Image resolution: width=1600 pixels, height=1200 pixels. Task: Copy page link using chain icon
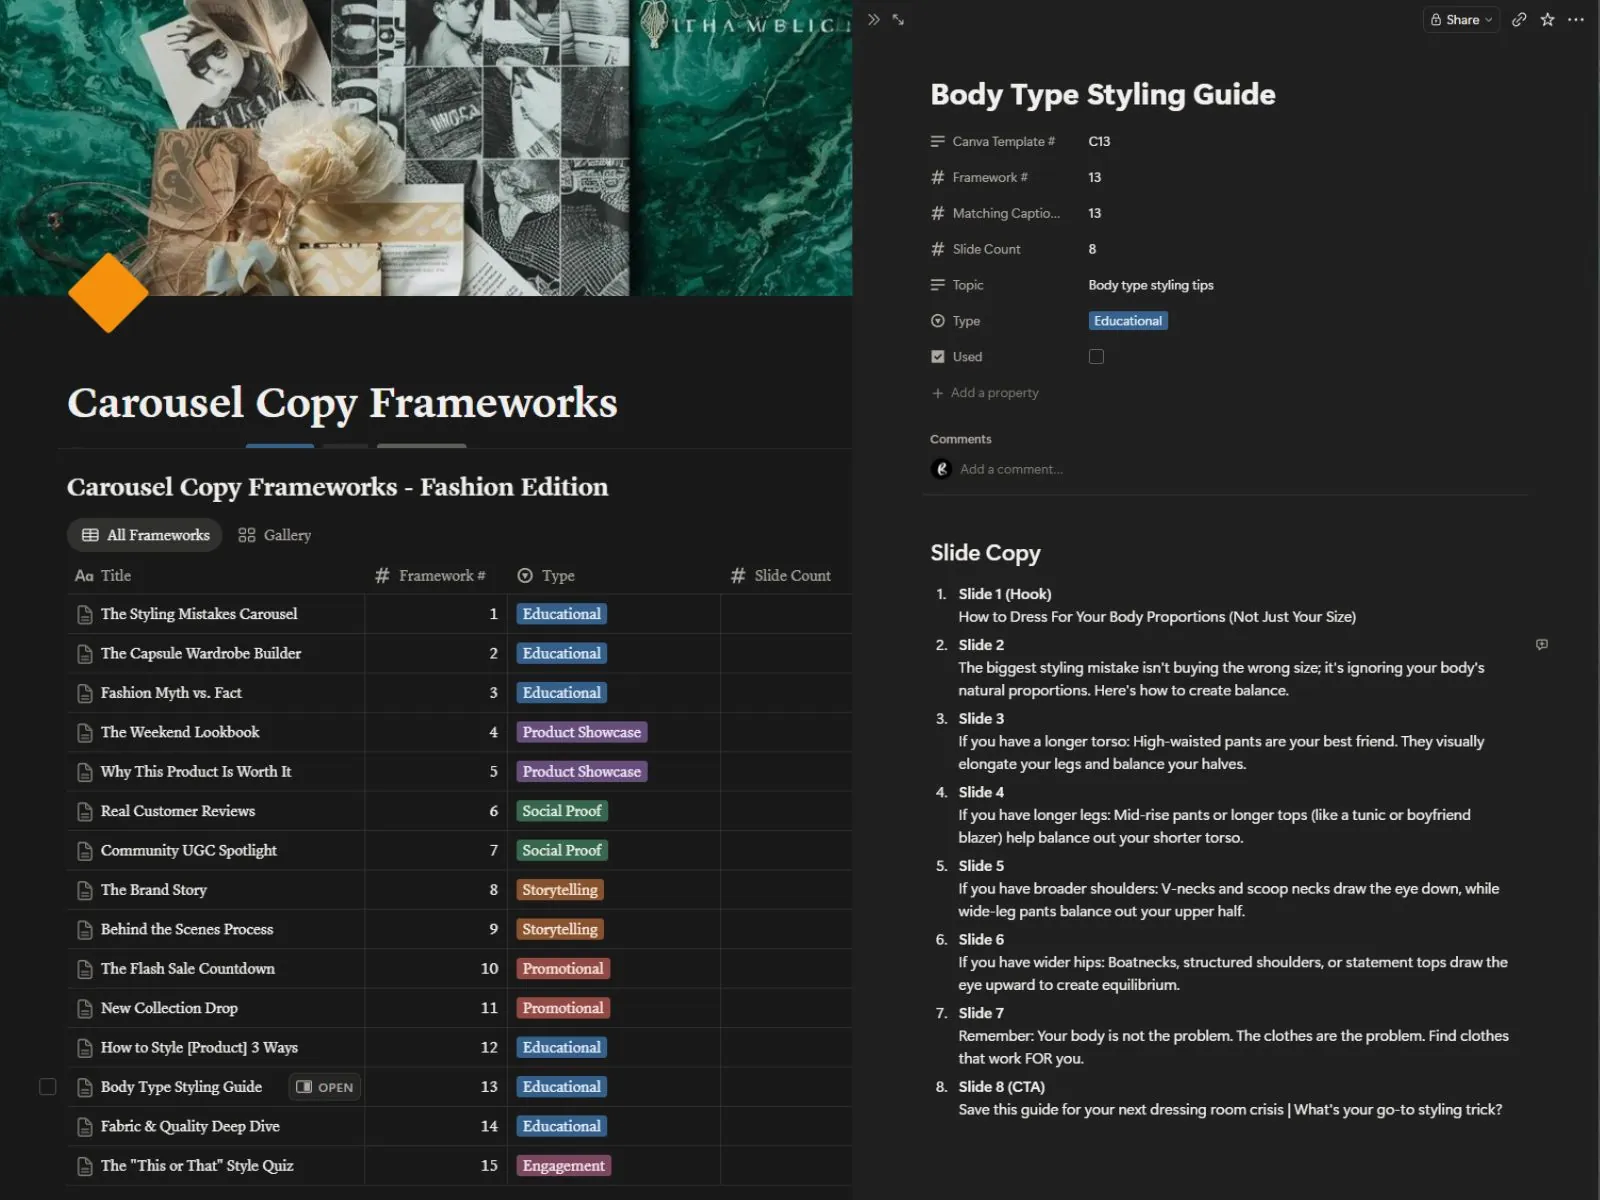click(x=1519, y=20)
